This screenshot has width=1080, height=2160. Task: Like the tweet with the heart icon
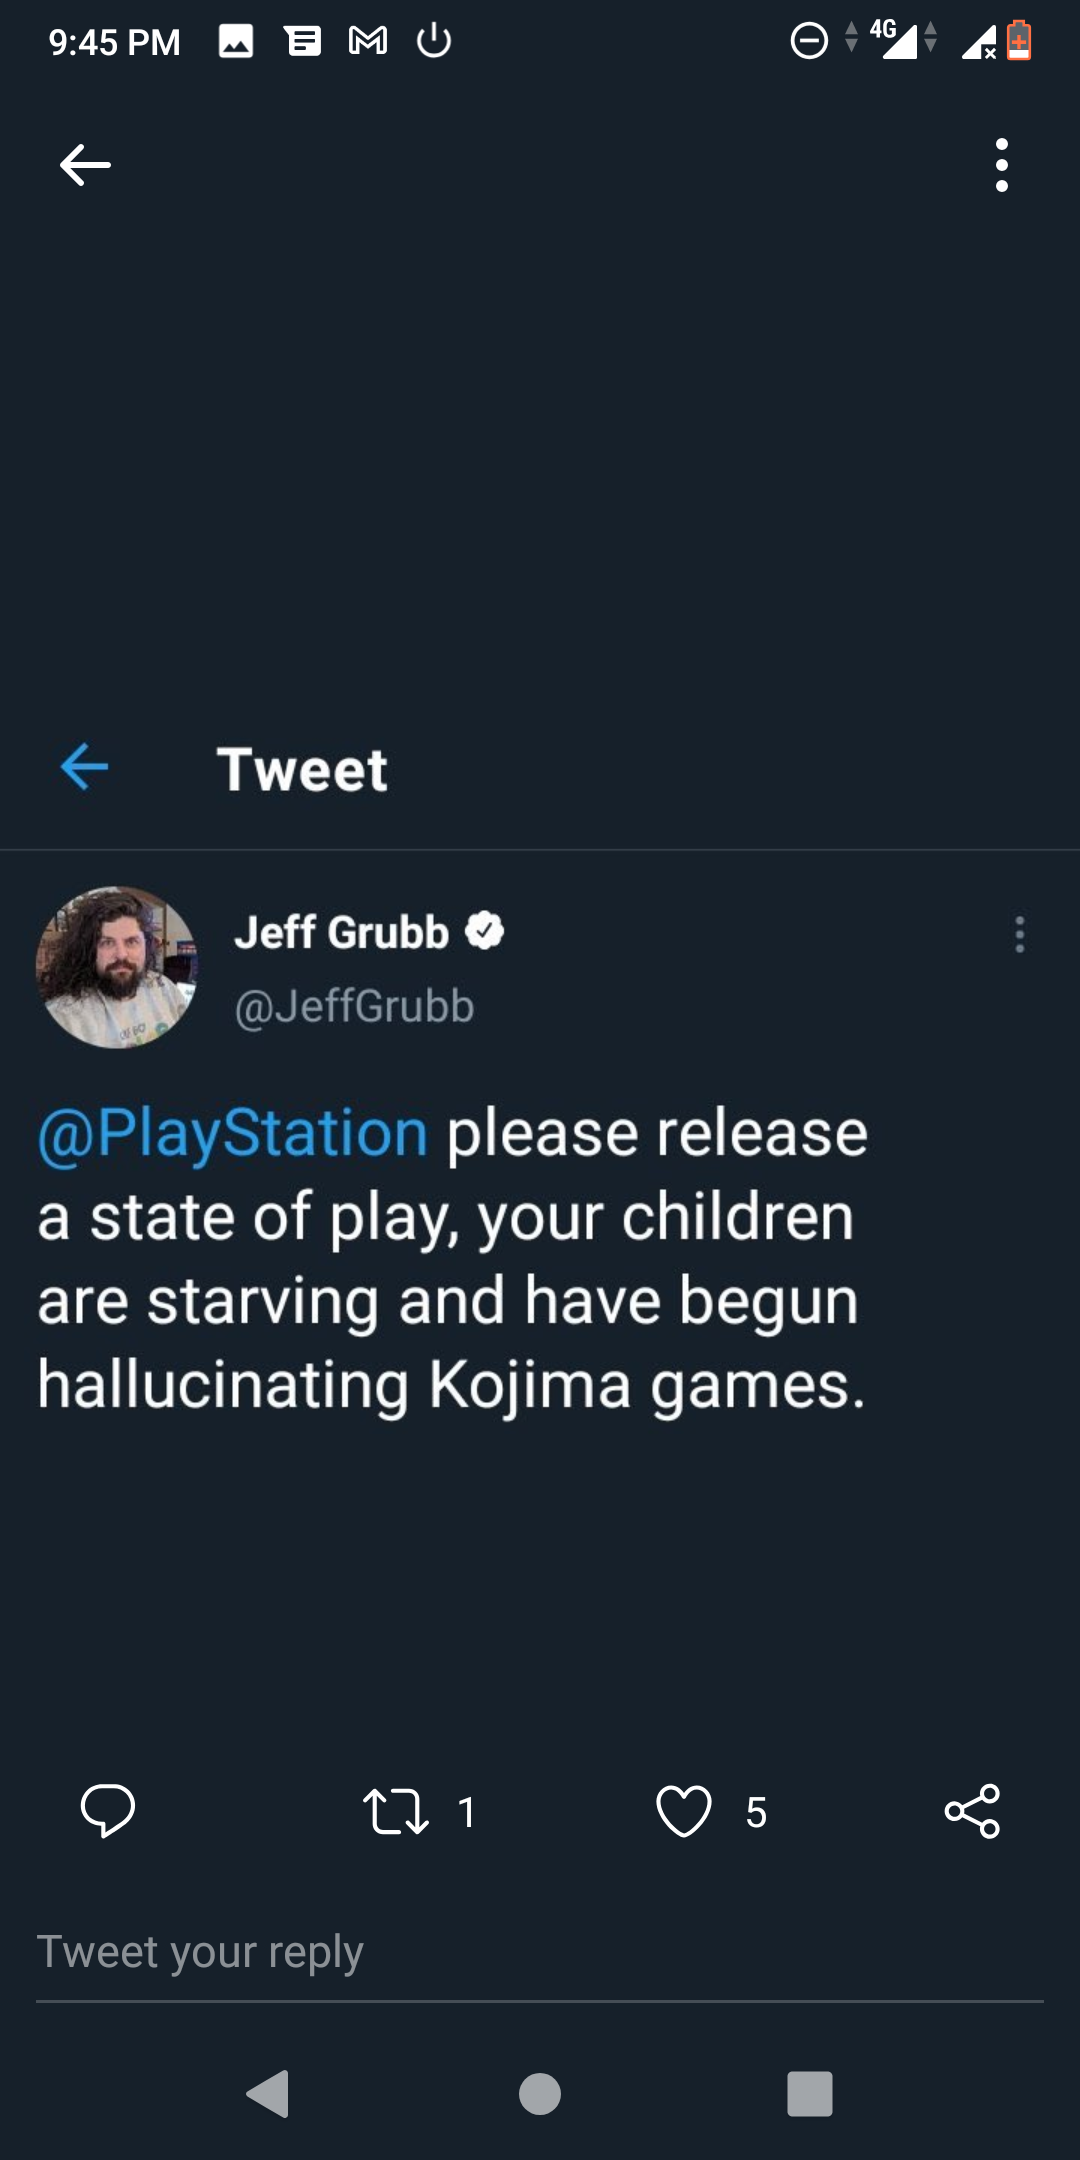(684, 1811)
